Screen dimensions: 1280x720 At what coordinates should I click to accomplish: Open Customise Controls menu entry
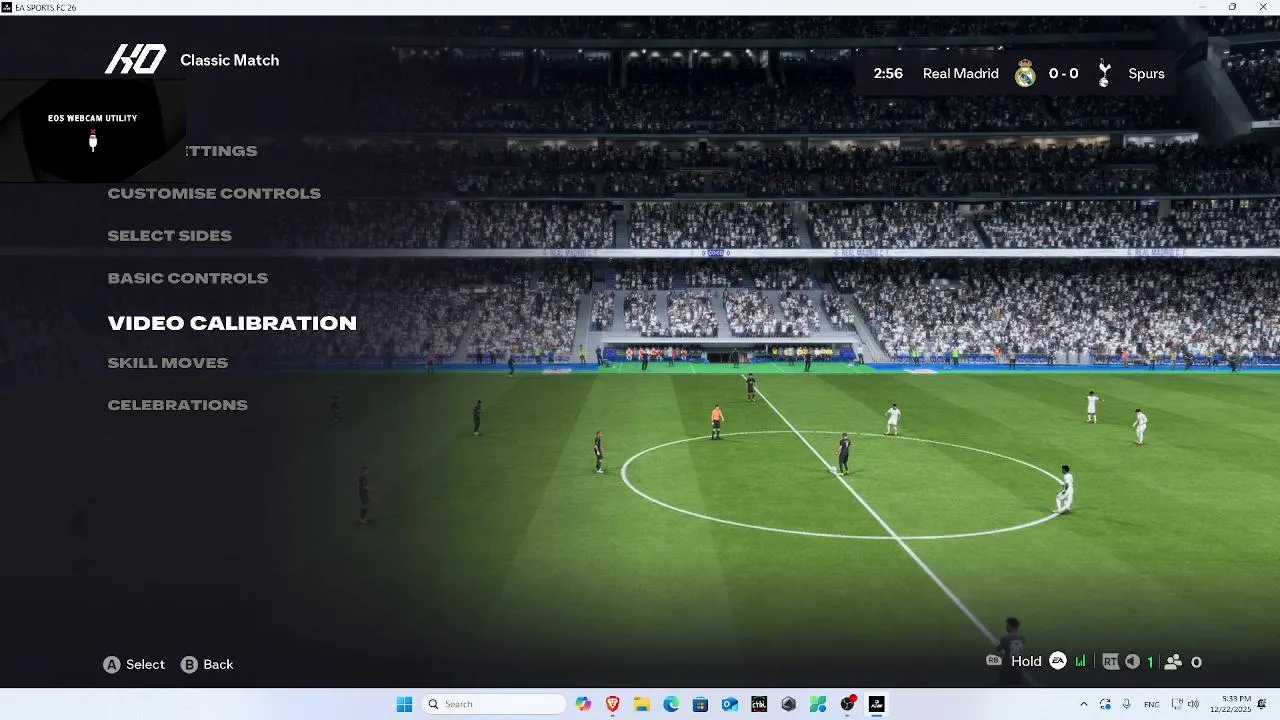point(214,193)
